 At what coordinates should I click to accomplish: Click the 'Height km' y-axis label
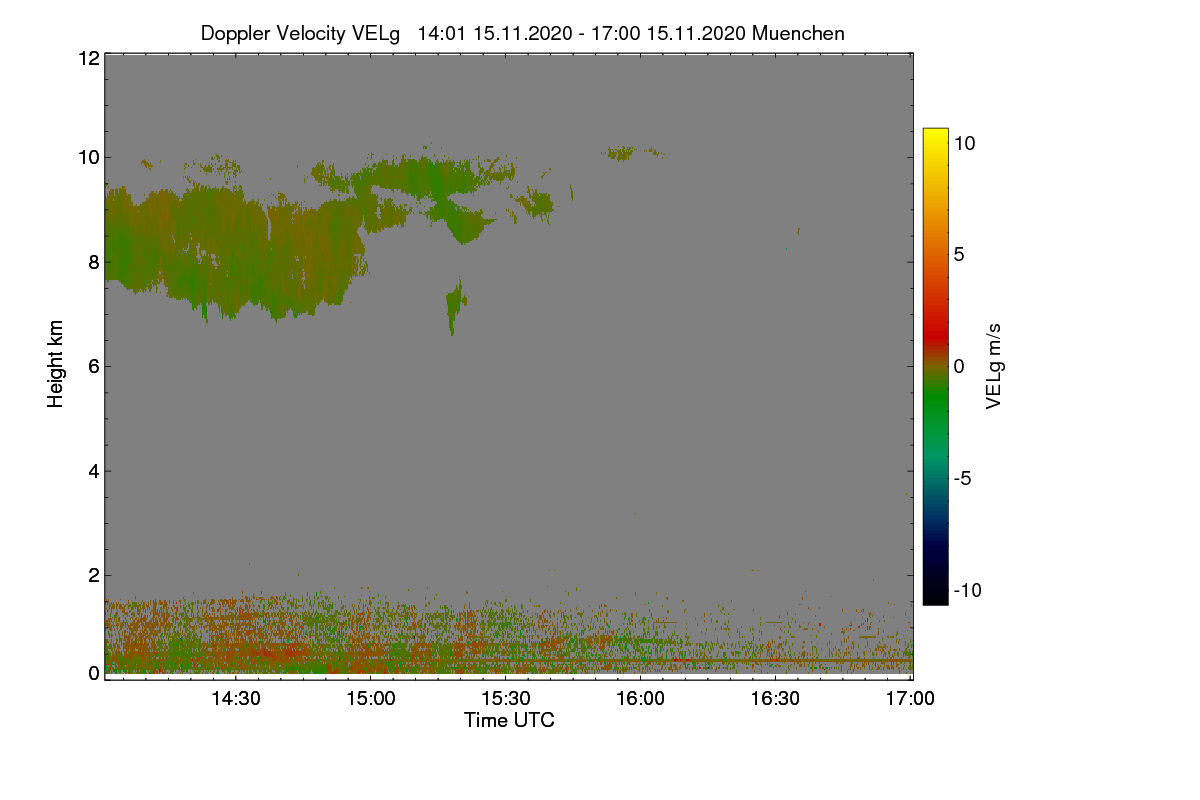56,364
